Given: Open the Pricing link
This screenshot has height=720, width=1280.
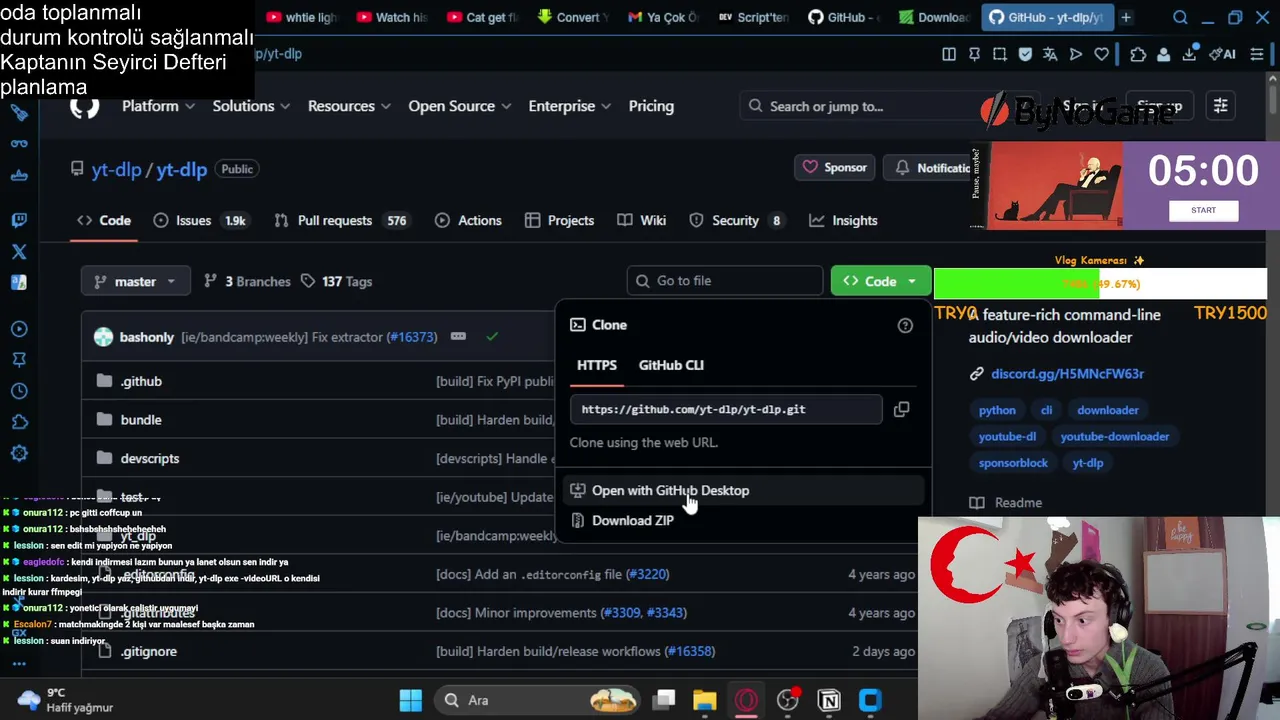Looking at the screenshot, I should [x=651, y=106].
